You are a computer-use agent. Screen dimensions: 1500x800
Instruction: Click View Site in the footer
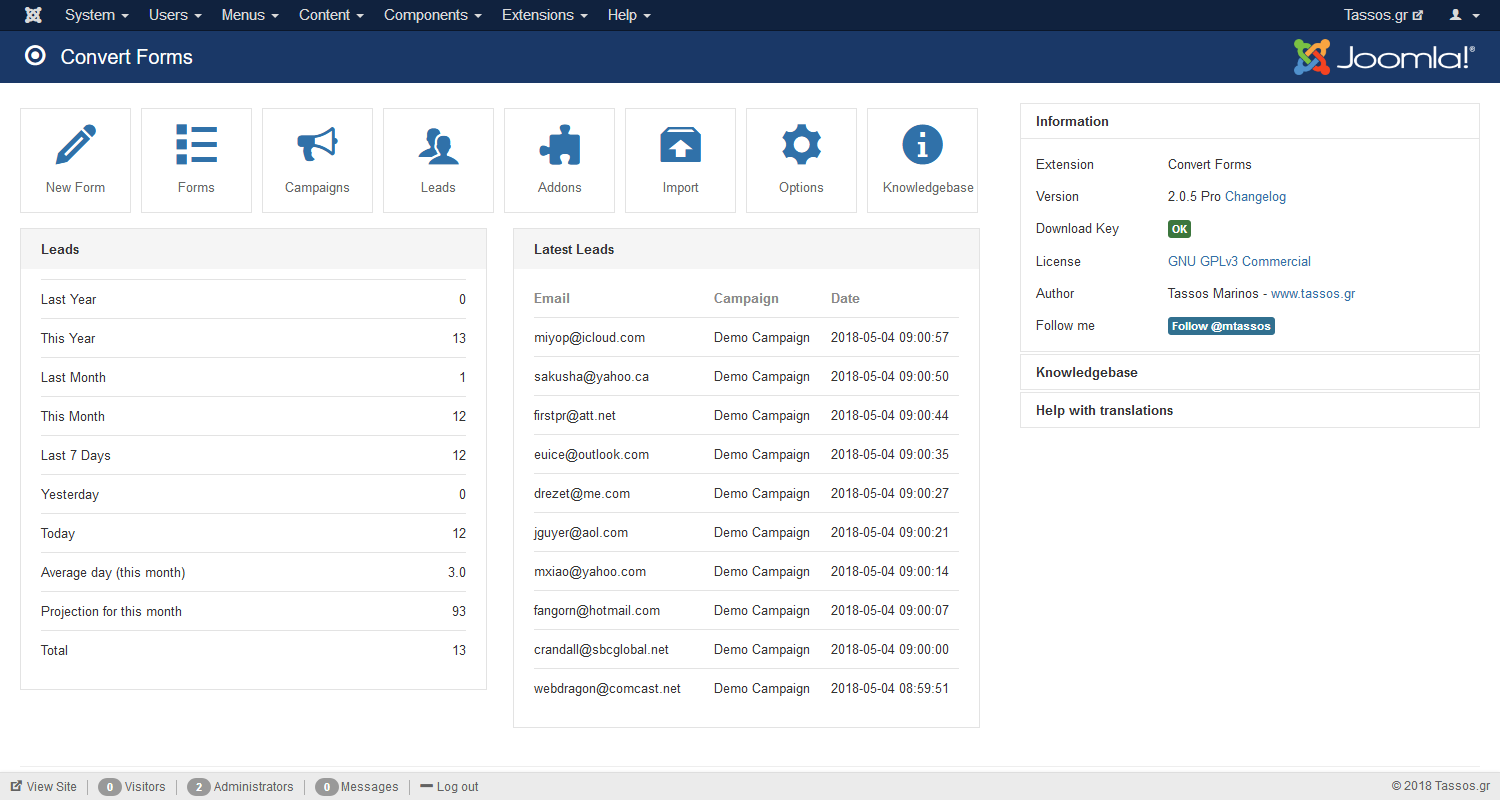point(44,787)
